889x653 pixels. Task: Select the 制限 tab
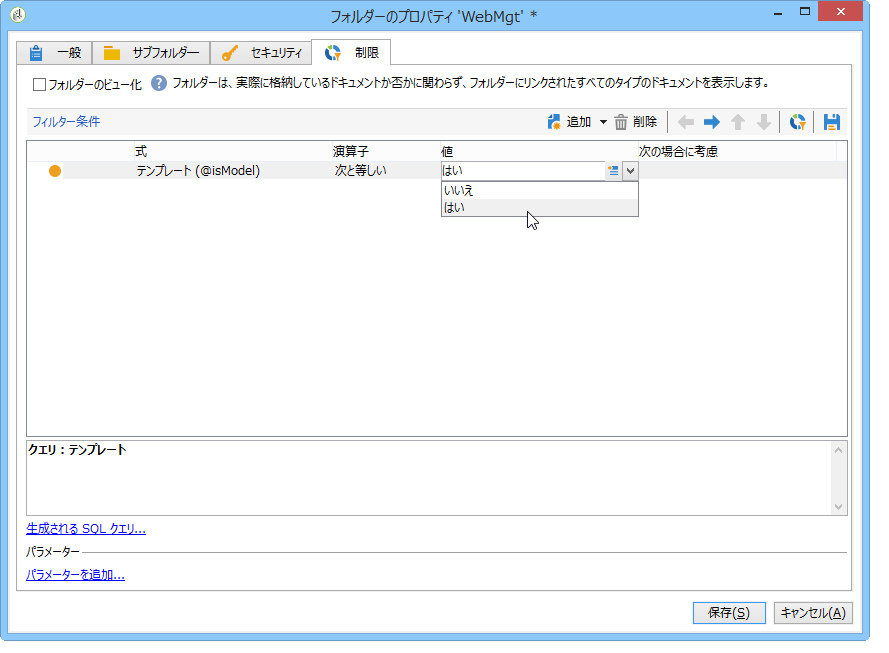(351, 53)
